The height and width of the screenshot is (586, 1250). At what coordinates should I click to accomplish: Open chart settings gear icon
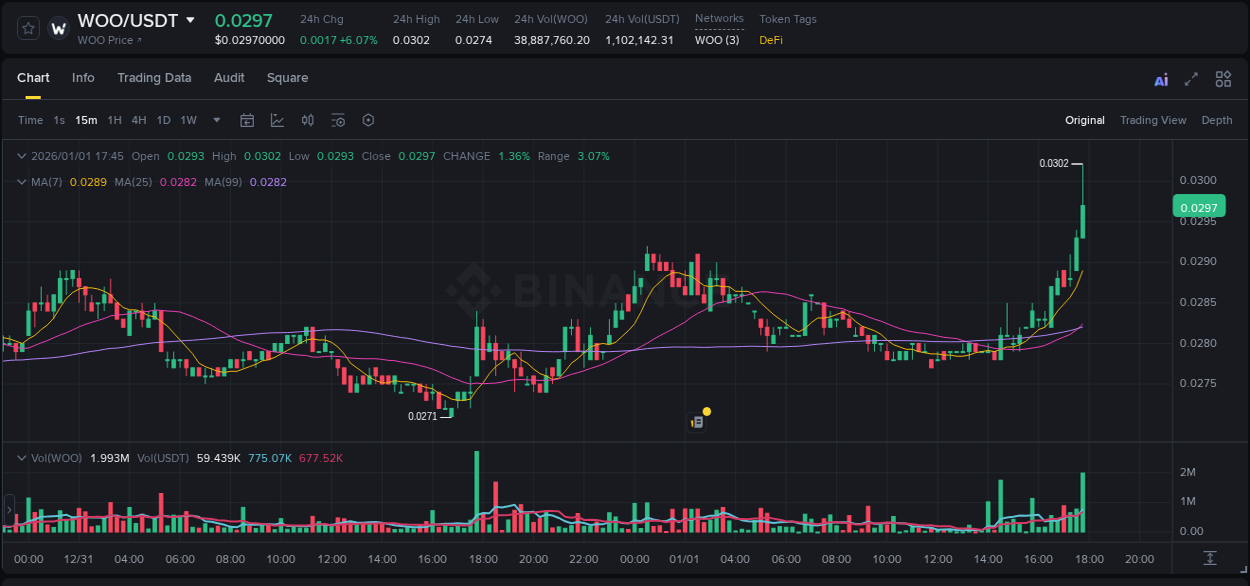pos(368,119)
